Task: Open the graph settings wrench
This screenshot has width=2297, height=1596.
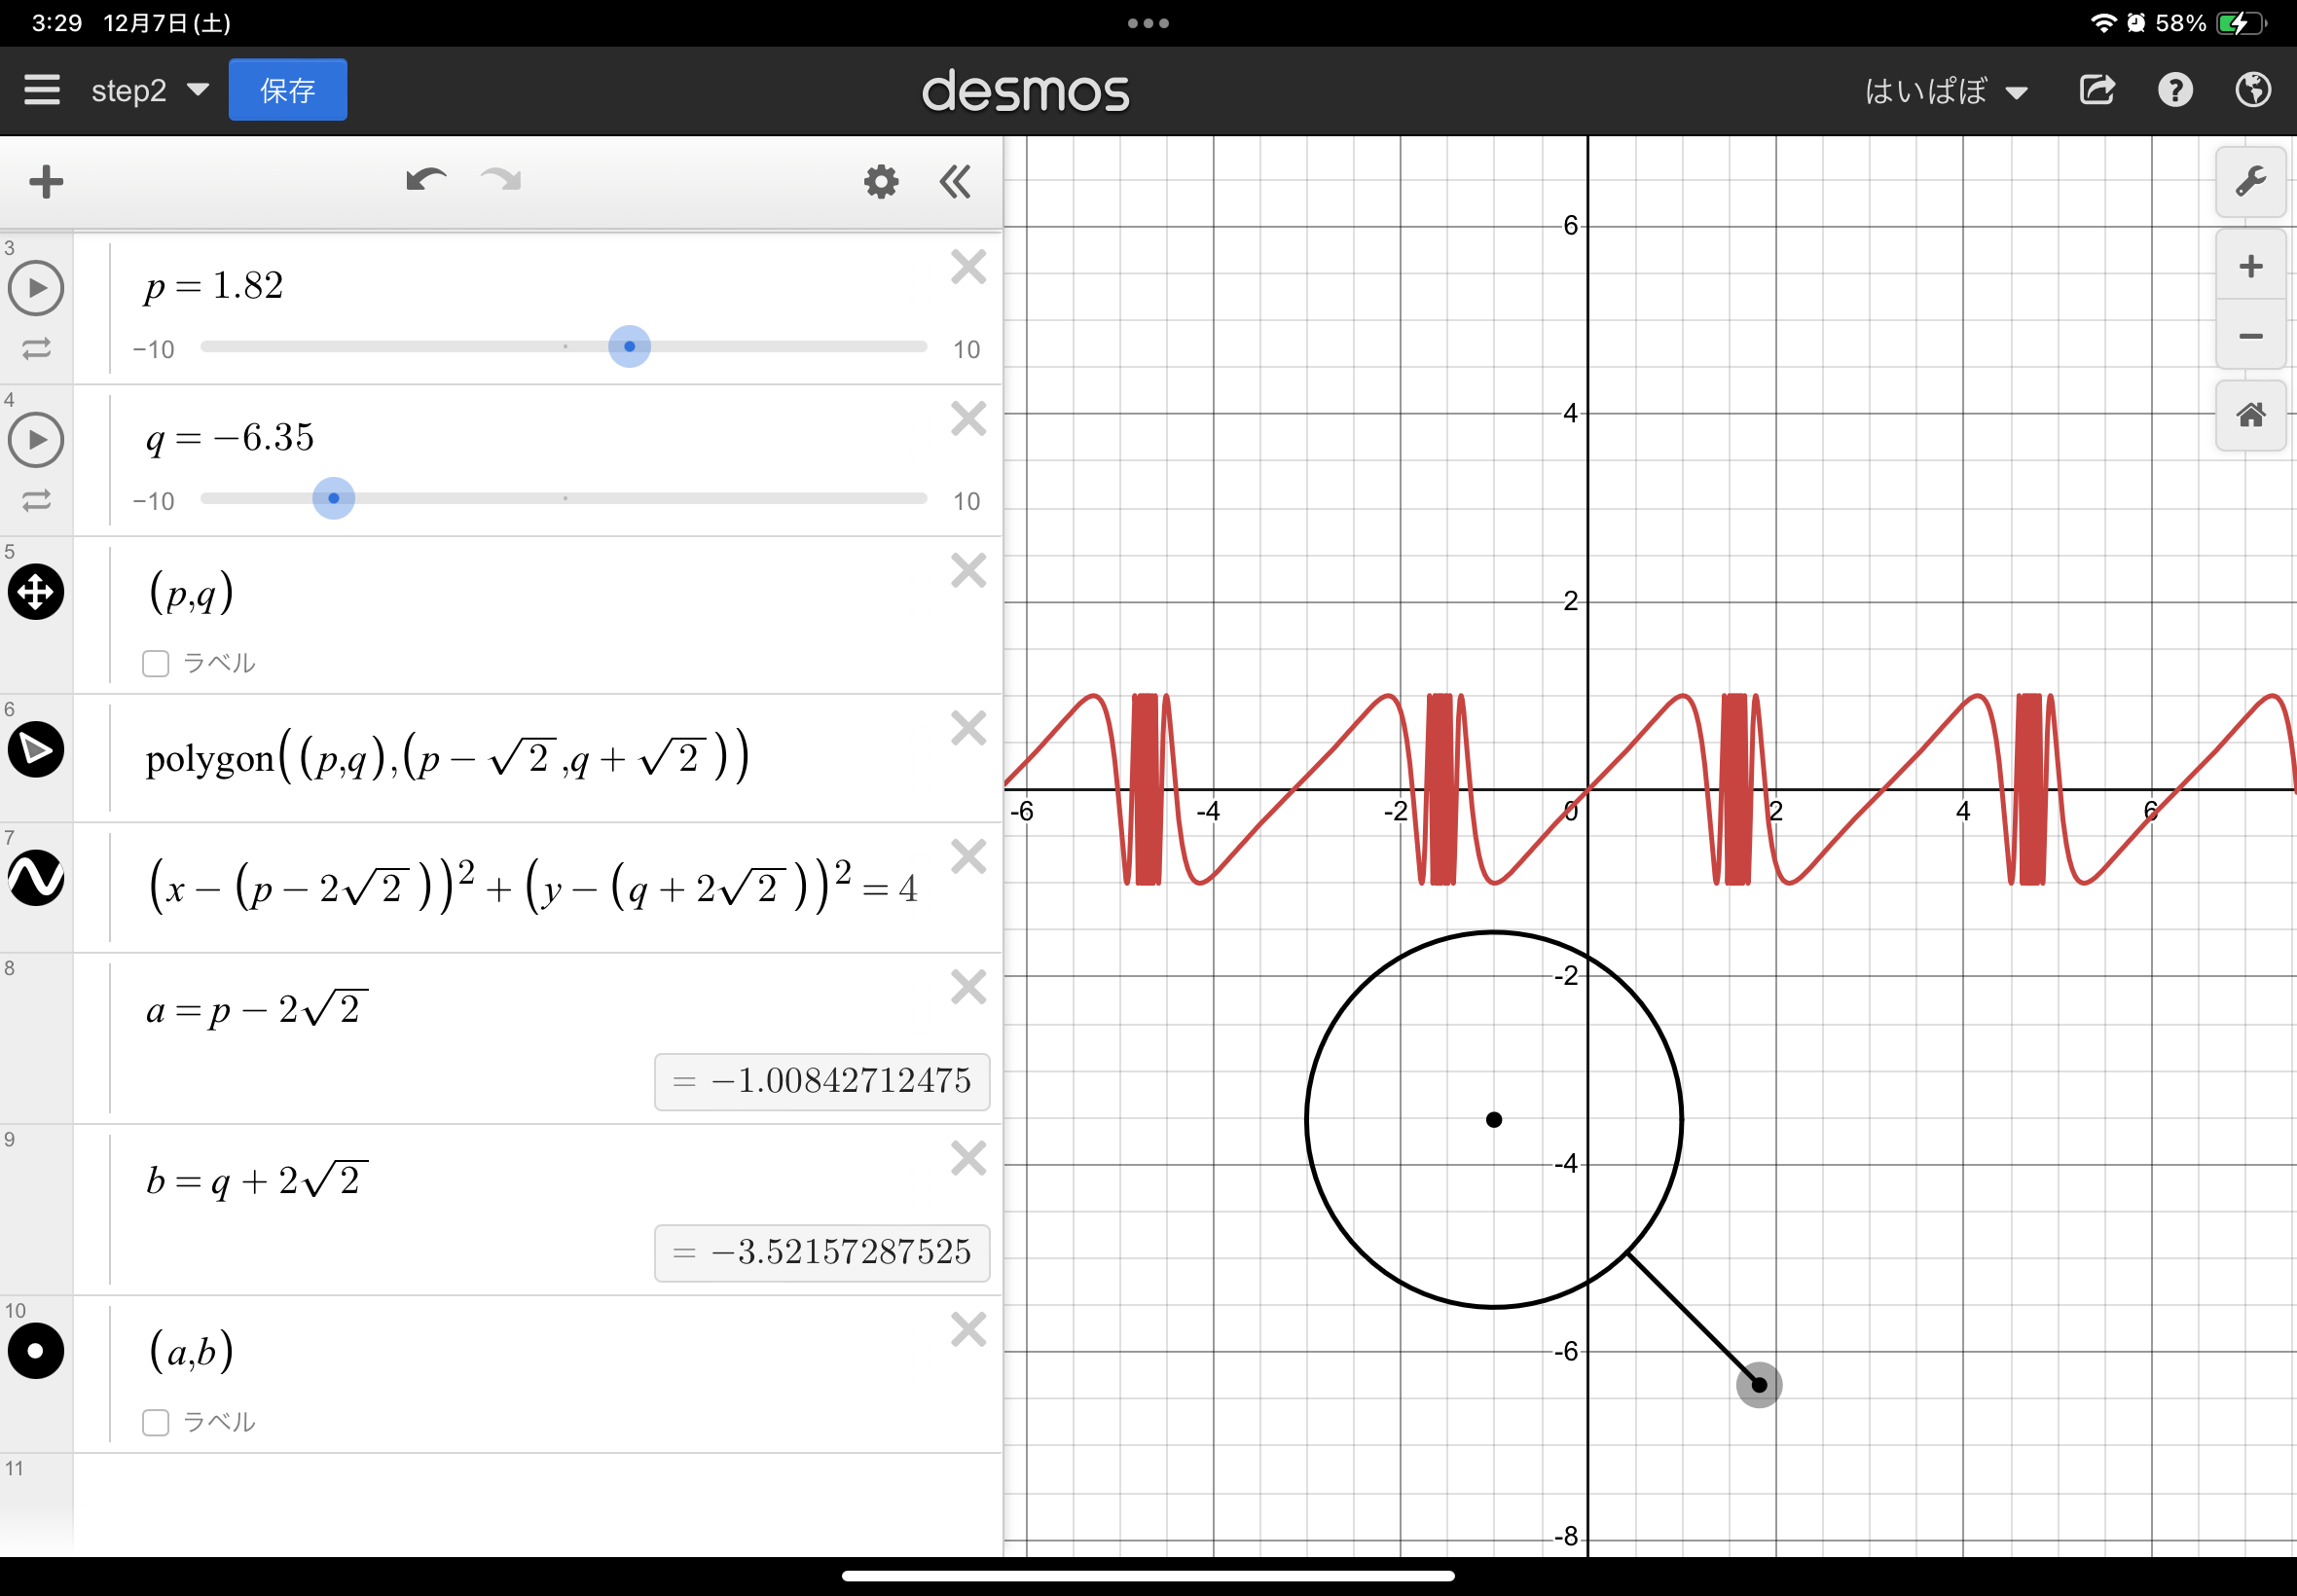Action: tap(2250, 182)
